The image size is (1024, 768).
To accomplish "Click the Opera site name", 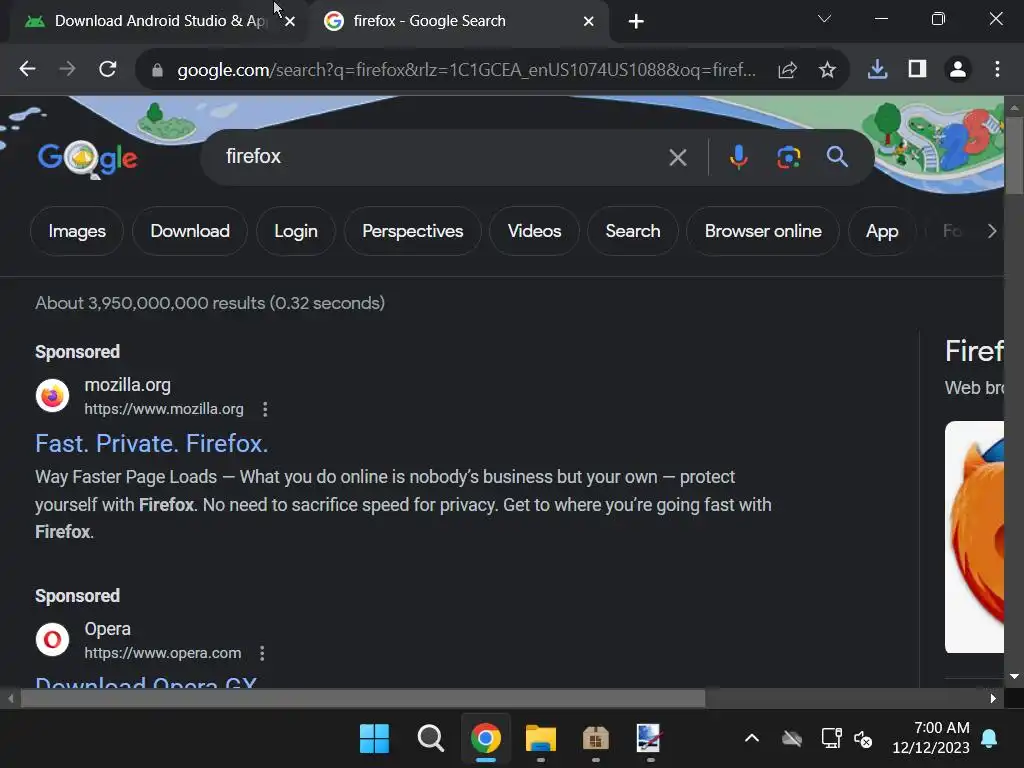I will (108, 630).
